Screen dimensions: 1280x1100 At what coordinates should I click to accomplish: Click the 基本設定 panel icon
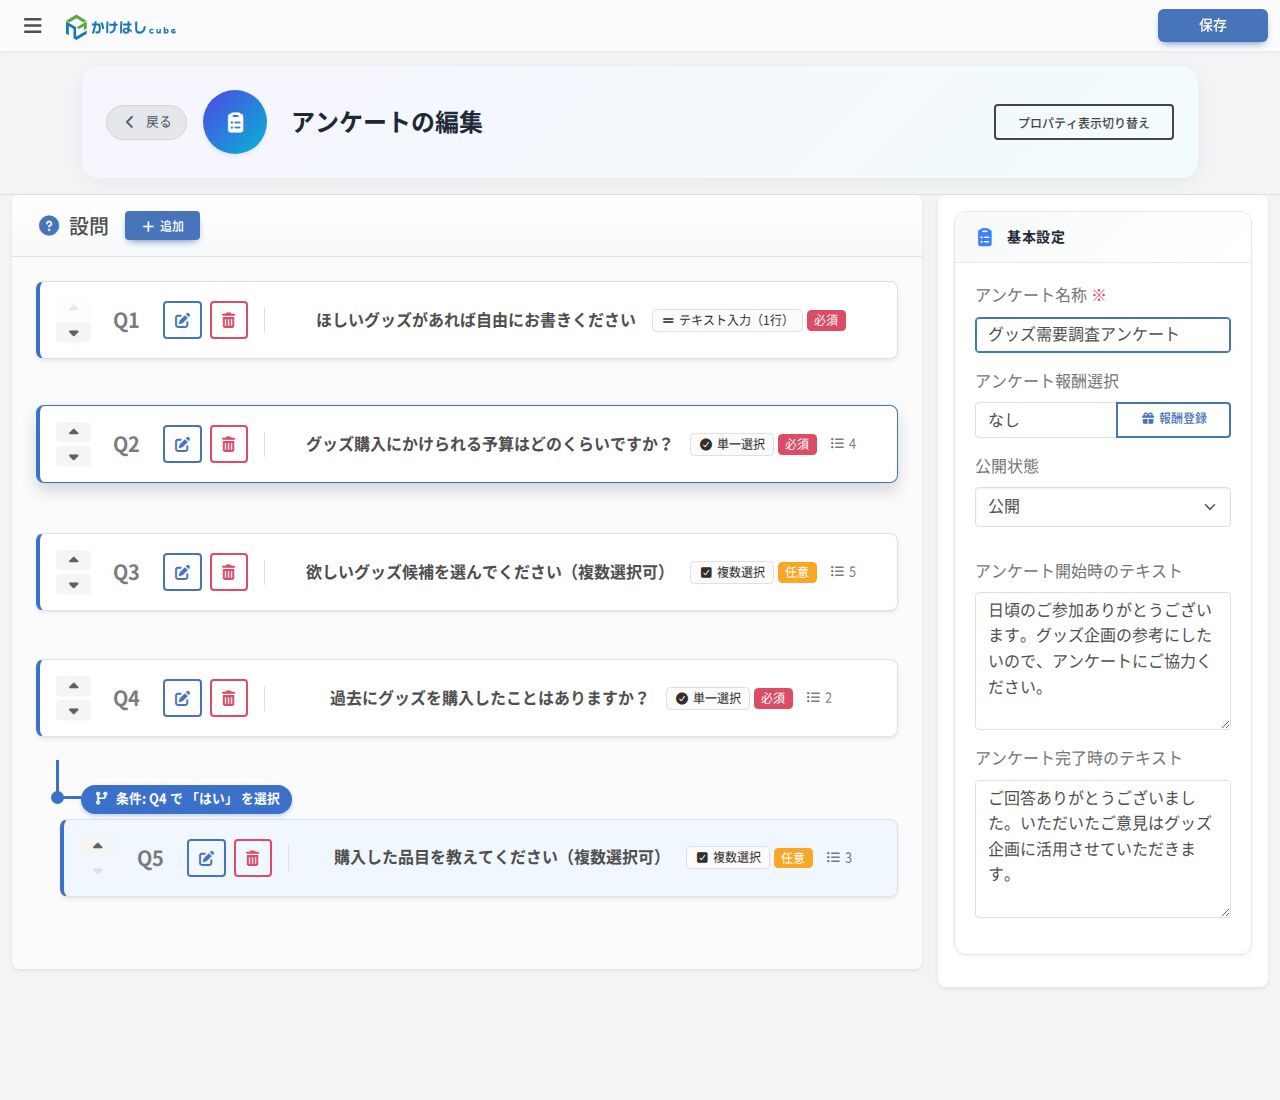click(985, 237)
